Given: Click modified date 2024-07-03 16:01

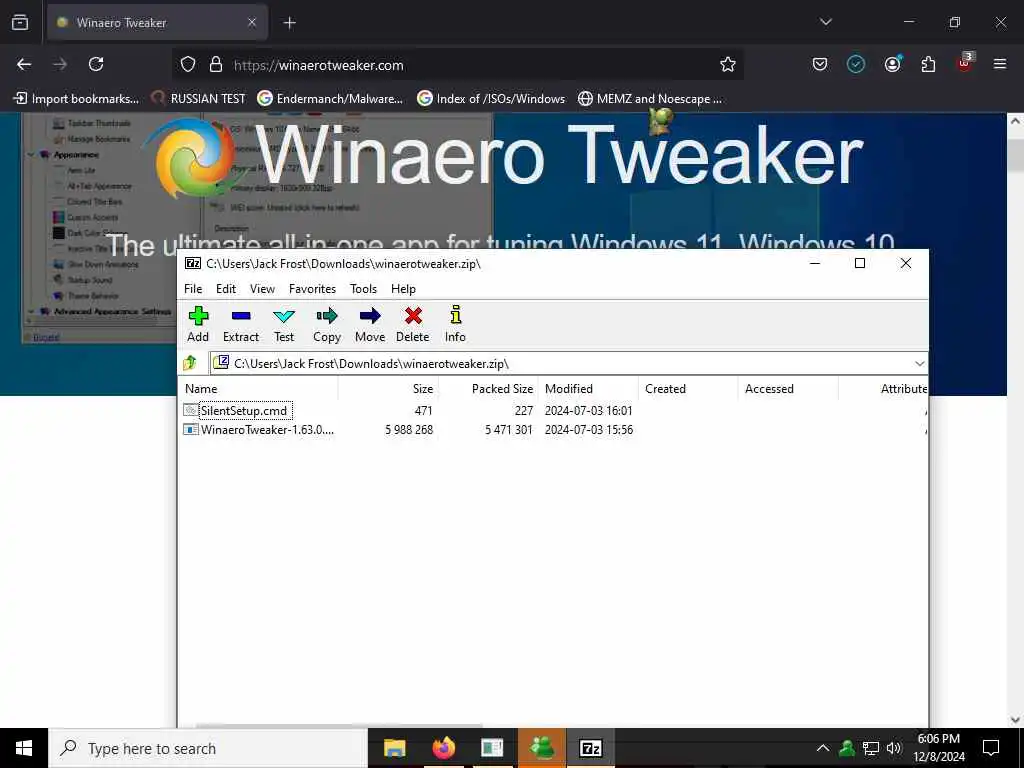Looking at the screenshot, I should (588, 411).
